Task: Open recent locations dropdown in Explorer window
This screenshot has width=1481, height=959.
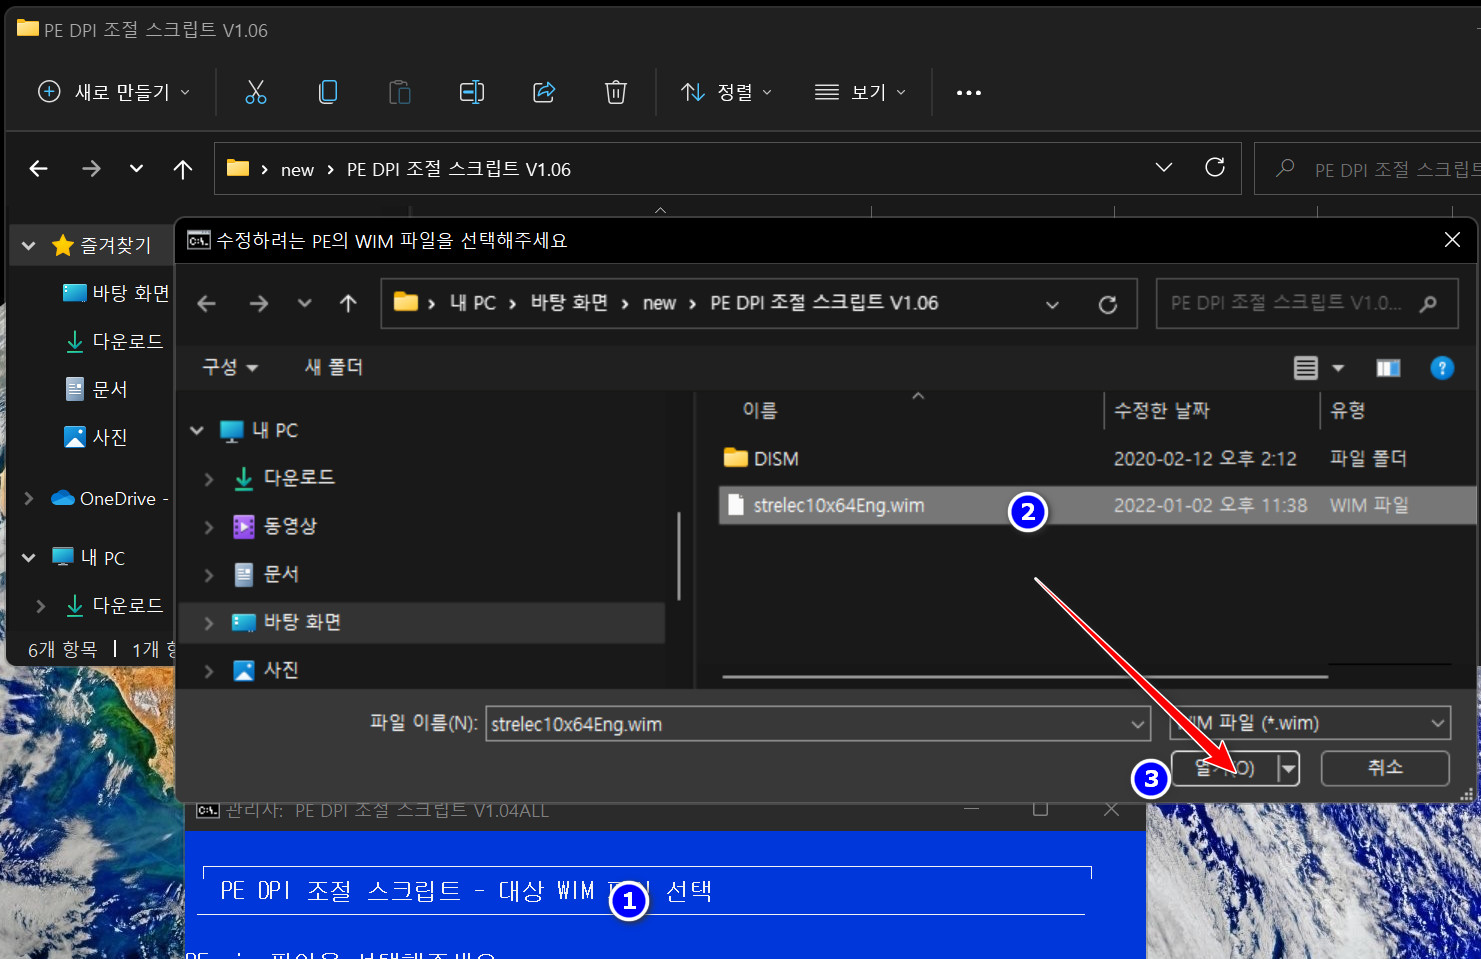Action: point(137,168)
